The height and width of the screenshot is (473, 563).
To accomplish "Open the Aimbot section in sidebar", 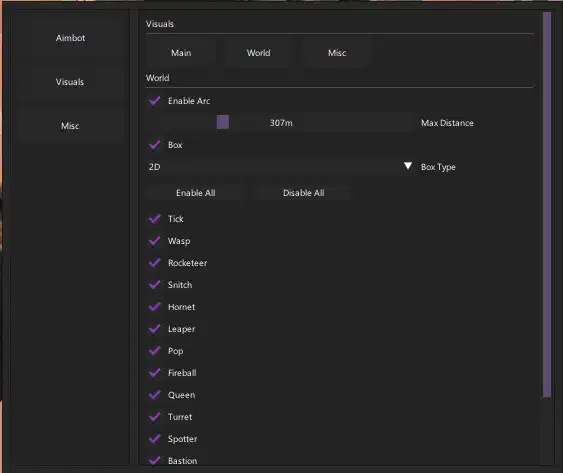I will (x=70, y=38).
